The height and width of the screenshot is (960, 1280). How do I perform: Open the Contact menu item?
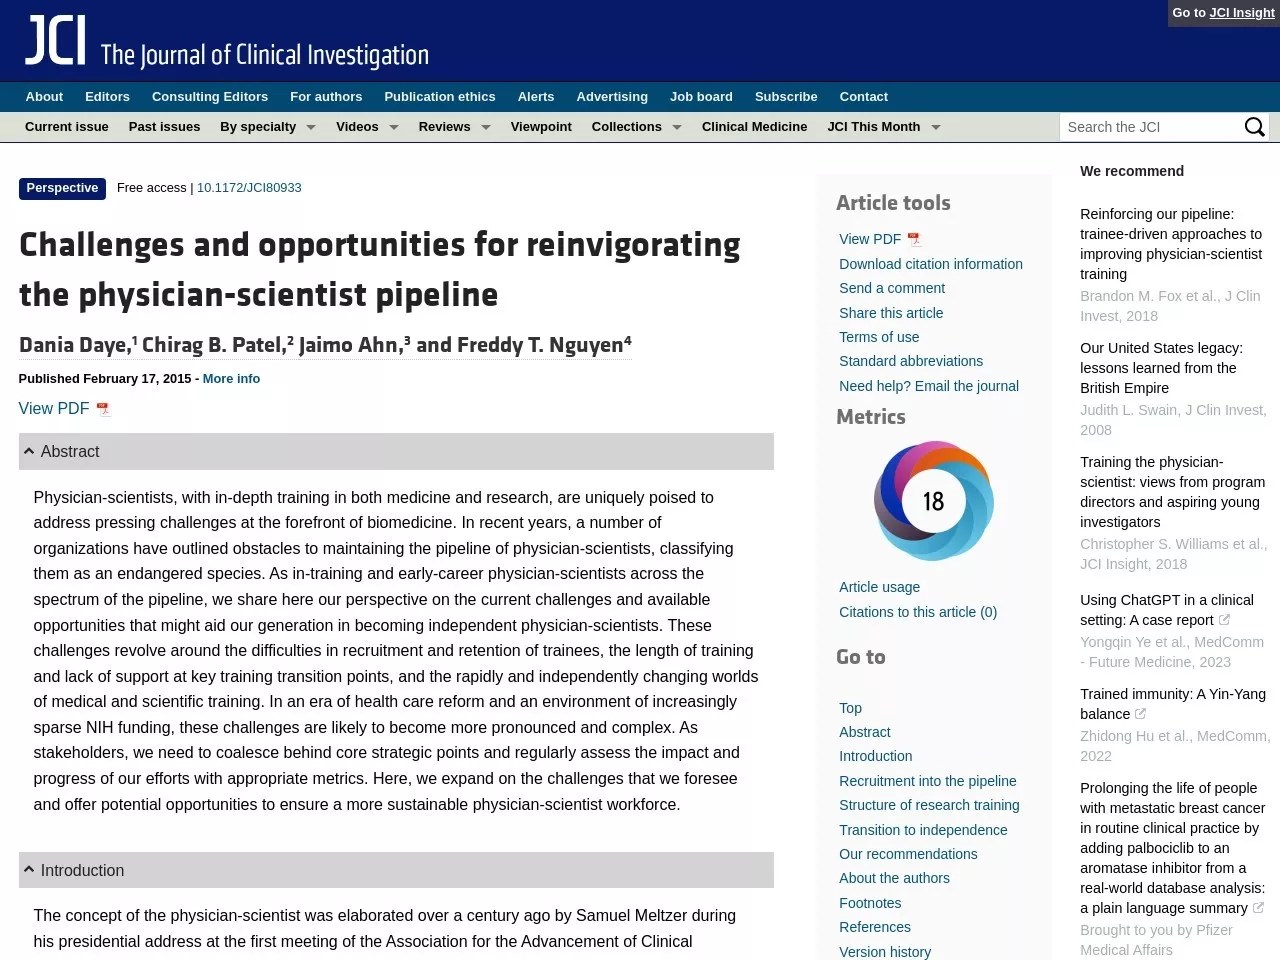[864, 97]
